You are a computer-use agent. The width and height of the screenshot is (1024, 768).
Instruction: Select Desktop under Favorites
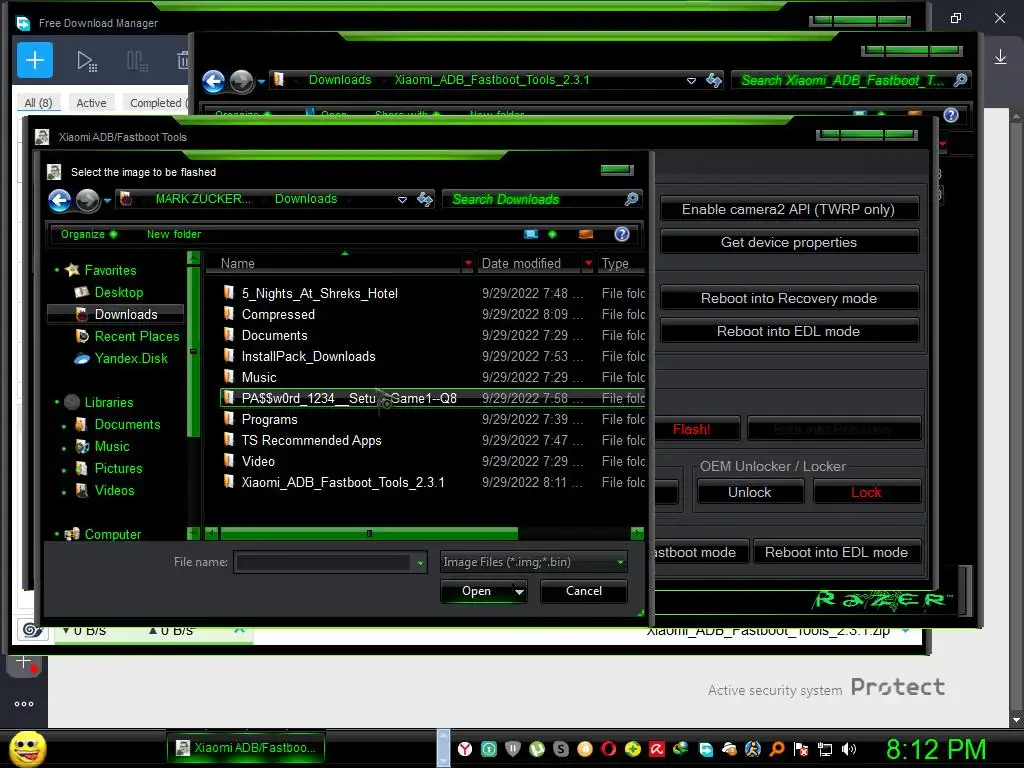(118, 293)
